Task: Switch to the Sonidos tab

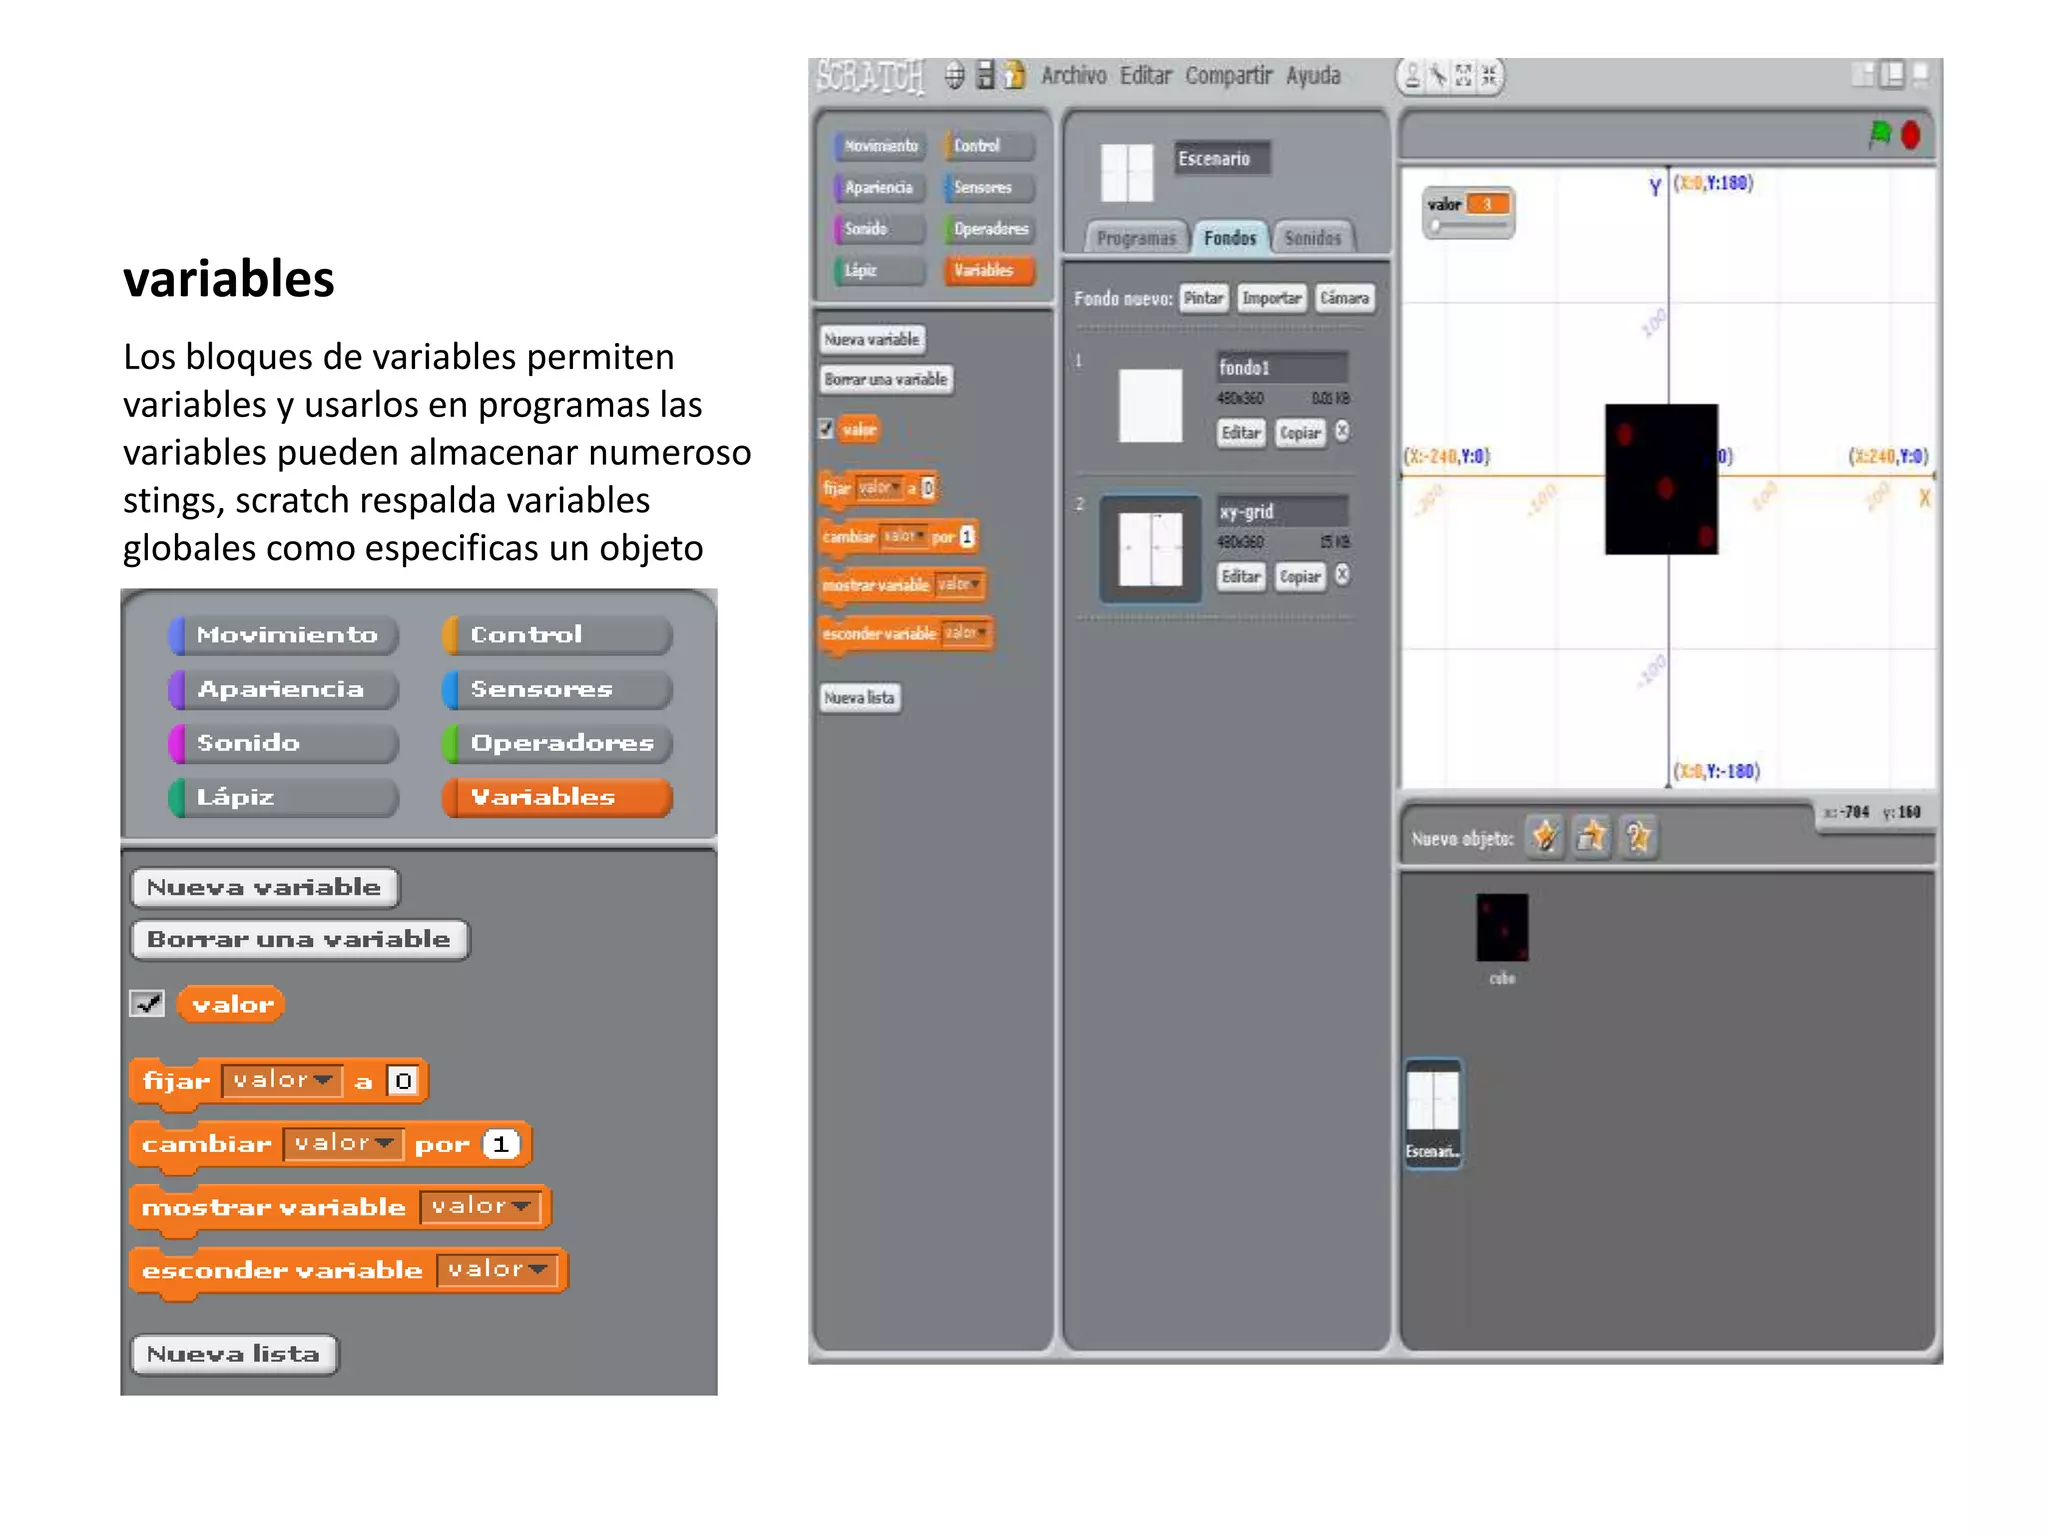Action: pos(1312,238)
